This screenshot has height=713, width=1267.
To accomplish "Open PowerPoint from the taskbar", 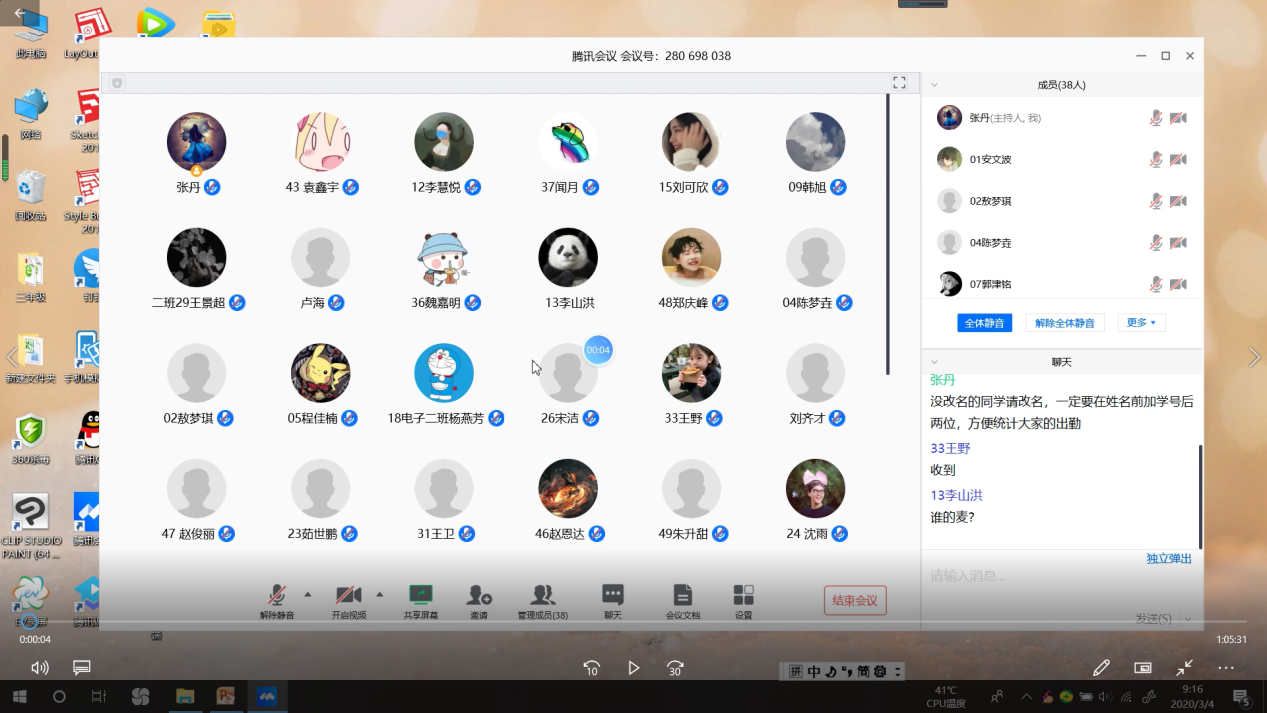I will pyautogui.click(x=225, y=696).
